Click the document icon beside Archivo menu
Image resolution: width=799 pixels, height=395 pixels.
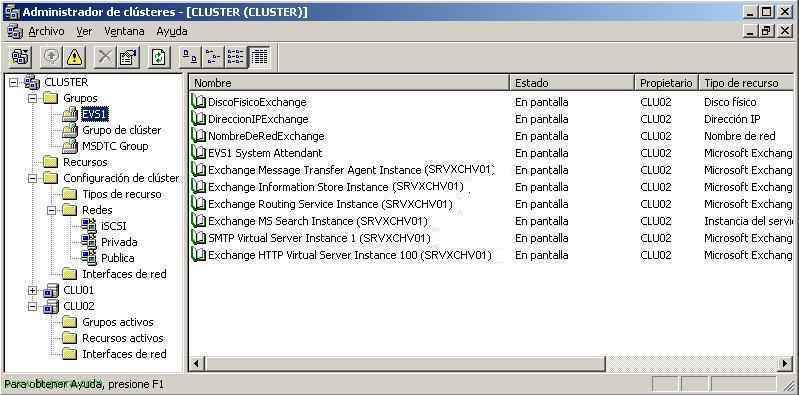(x=15, y=32)
